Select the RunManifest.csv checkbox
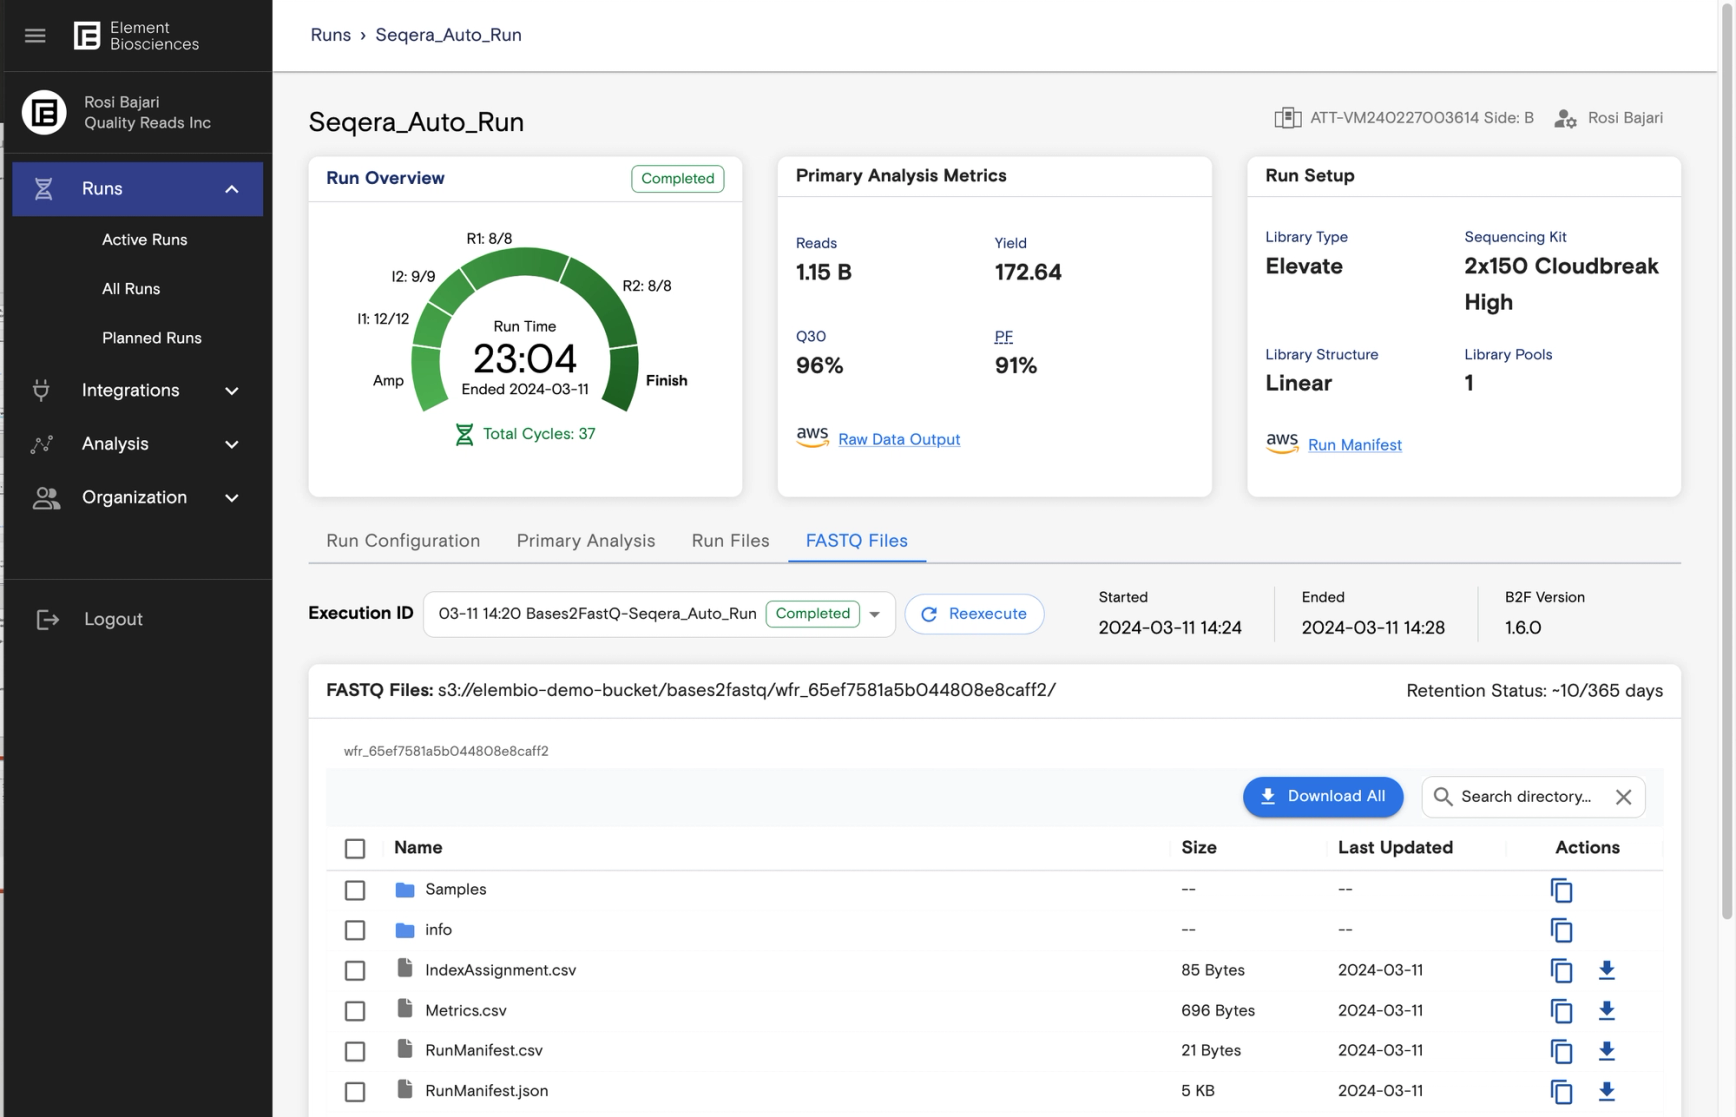The image size is (1736, 1117). [x=355, y=1051]
